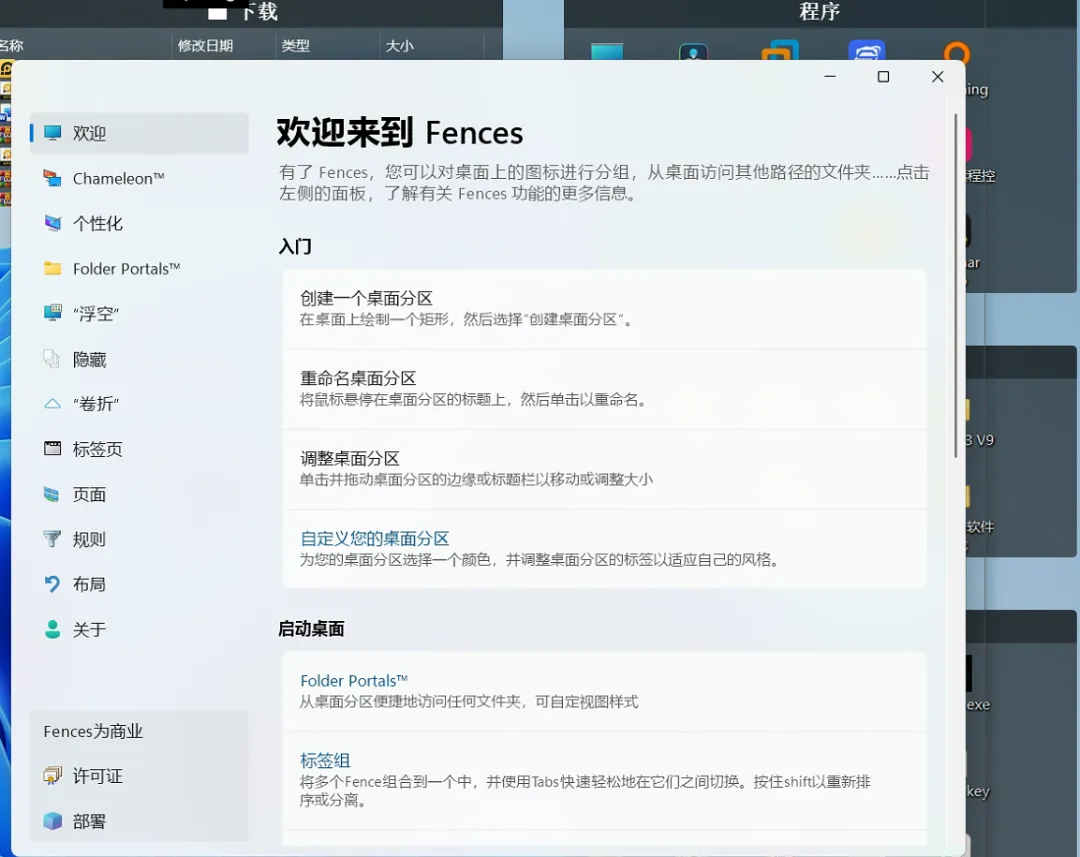The image size is (1080, 857).
Task: Click the 欢迎 monitor icon in sidebar
Action: pyautogui.click(x=52, y=133)
